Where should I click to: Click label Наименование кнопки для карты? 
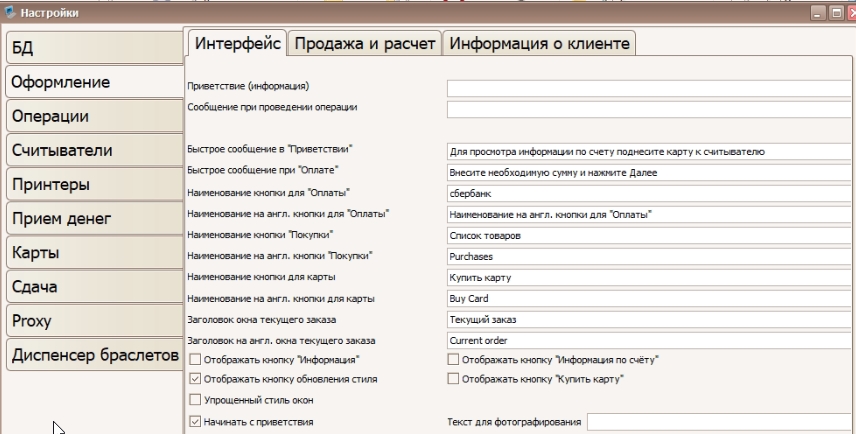[x=261, y=277]
